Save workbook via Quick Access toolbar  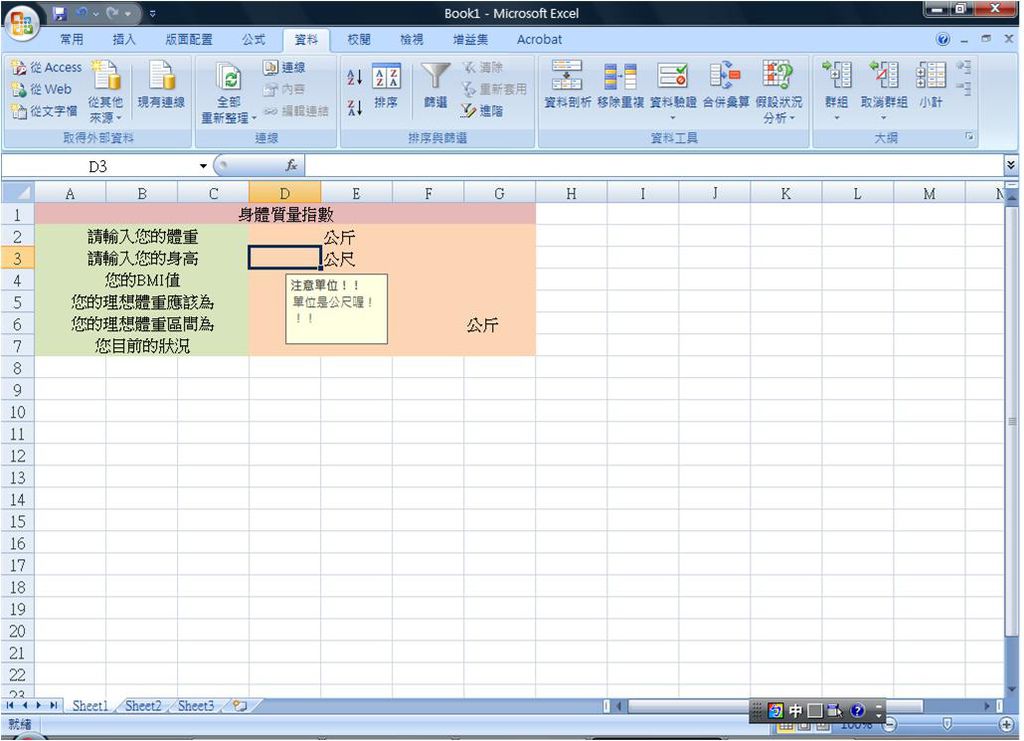60,13
